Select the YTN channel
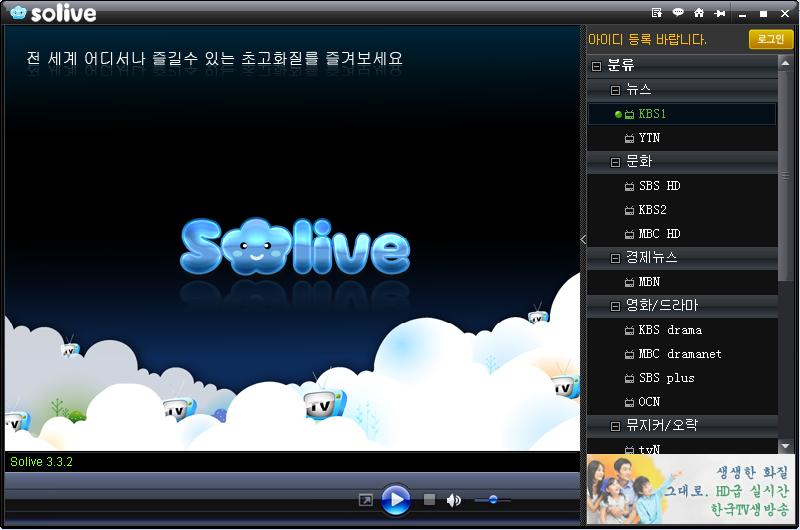 (682, 138)
